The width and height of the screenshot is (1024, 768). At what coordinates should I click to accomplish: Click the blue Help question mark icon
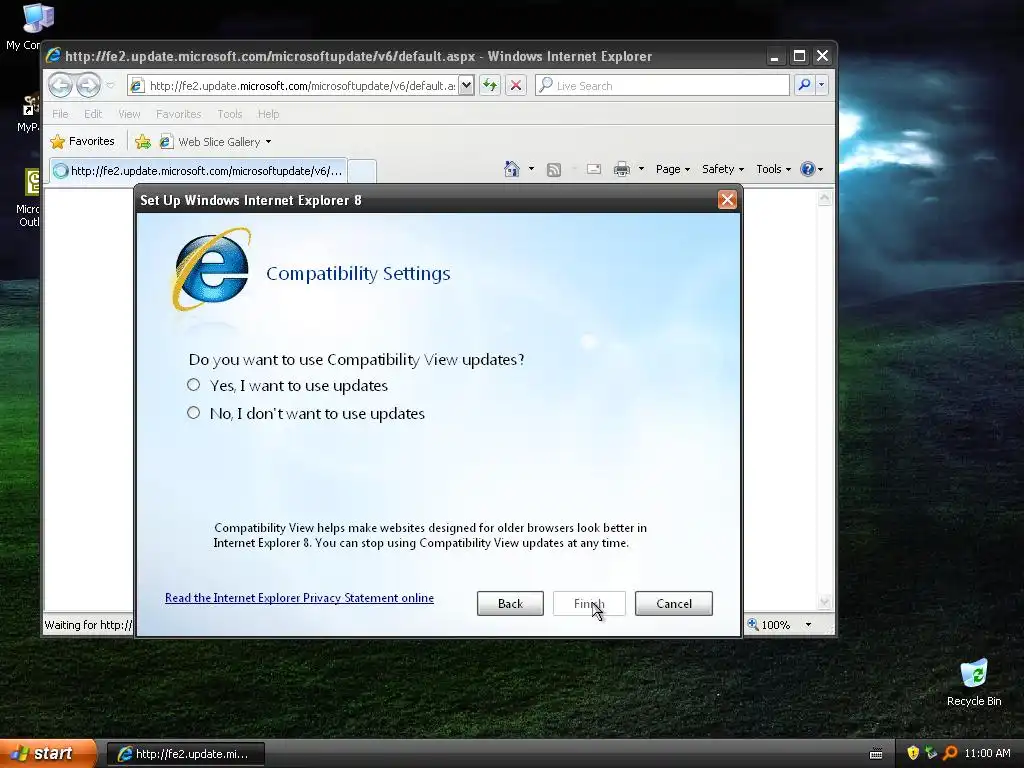(808, 169)
